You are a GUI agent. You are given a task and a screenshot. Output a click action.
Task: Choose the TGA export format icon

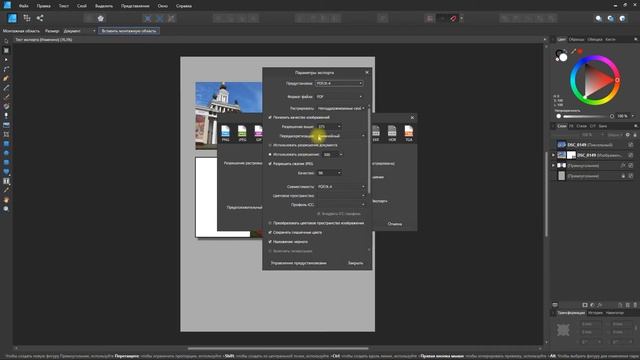click(409, 133)
